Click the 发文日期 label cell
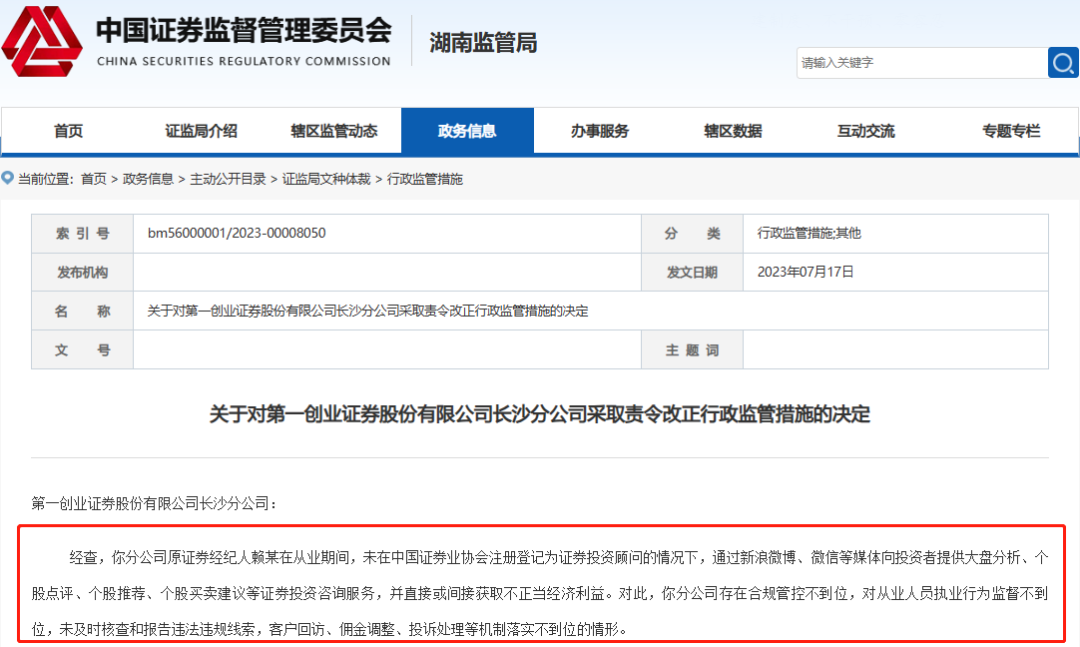 click(692, 272)
